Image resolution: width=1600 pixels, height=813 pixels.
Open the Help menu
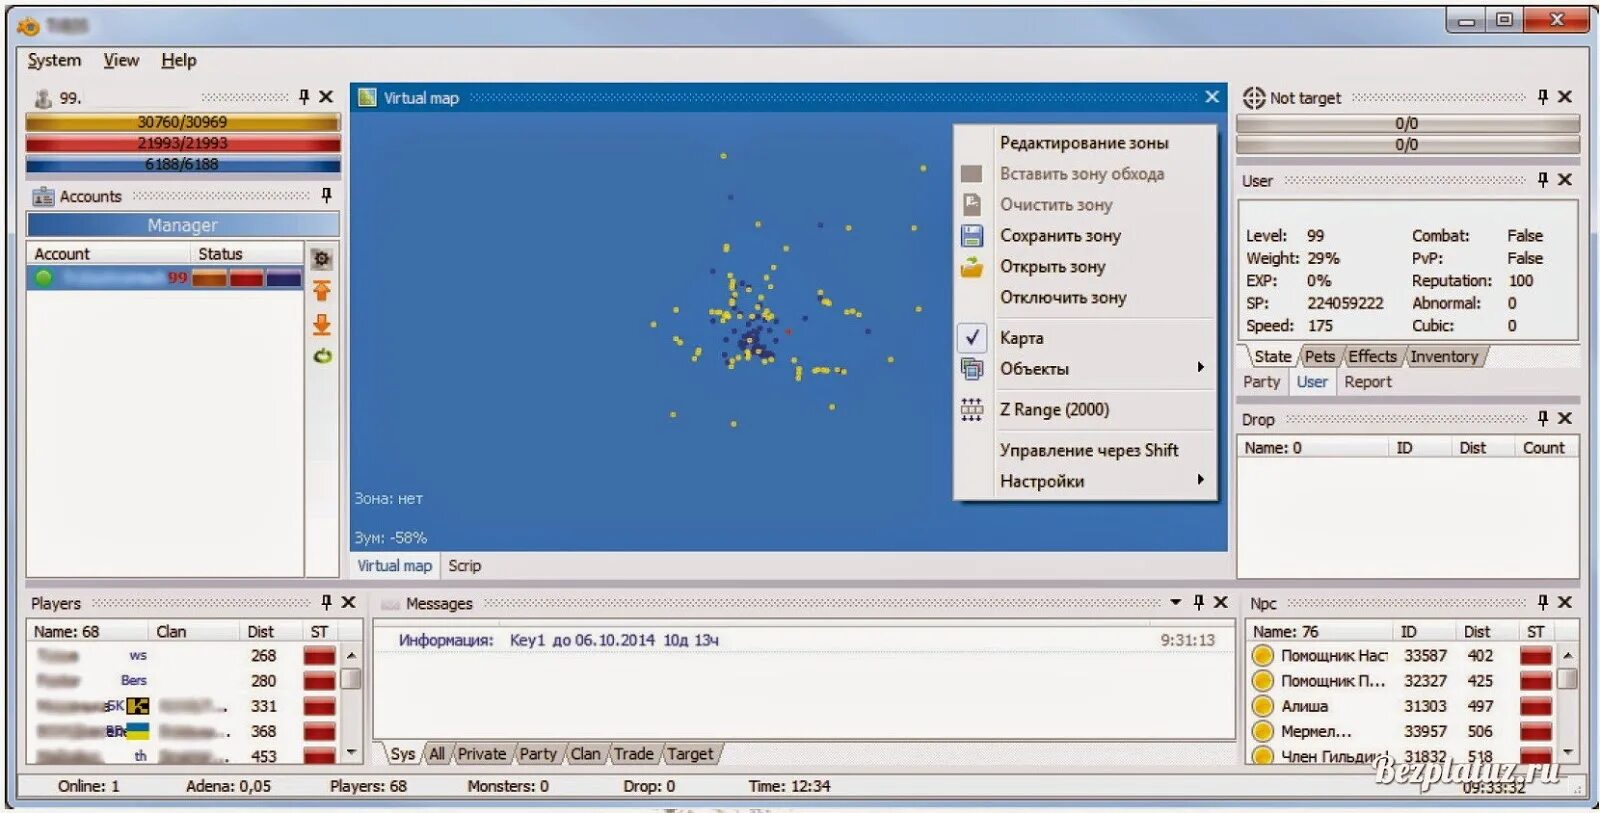click(x=179, y=60)
